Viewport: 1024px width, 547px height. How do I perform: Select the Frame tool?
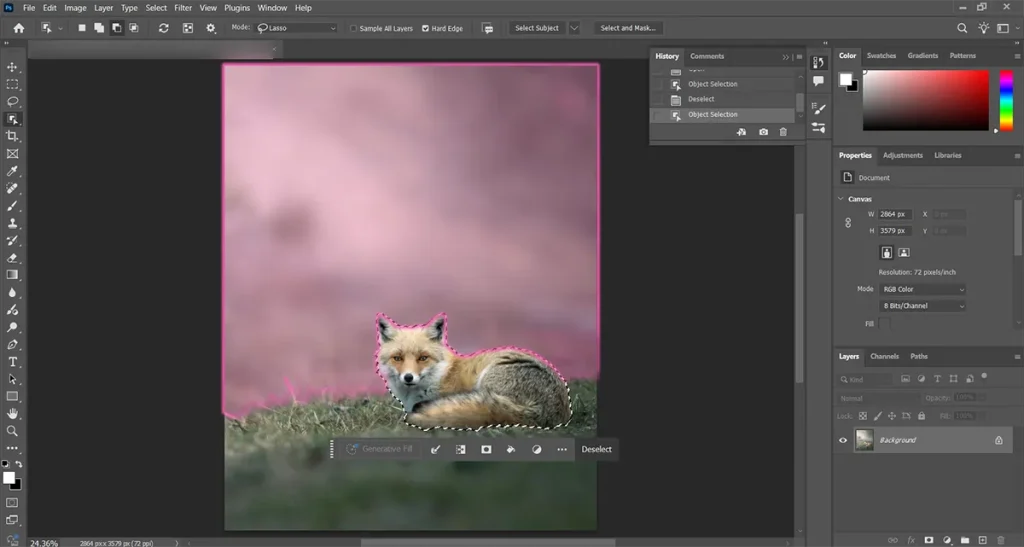12,153
